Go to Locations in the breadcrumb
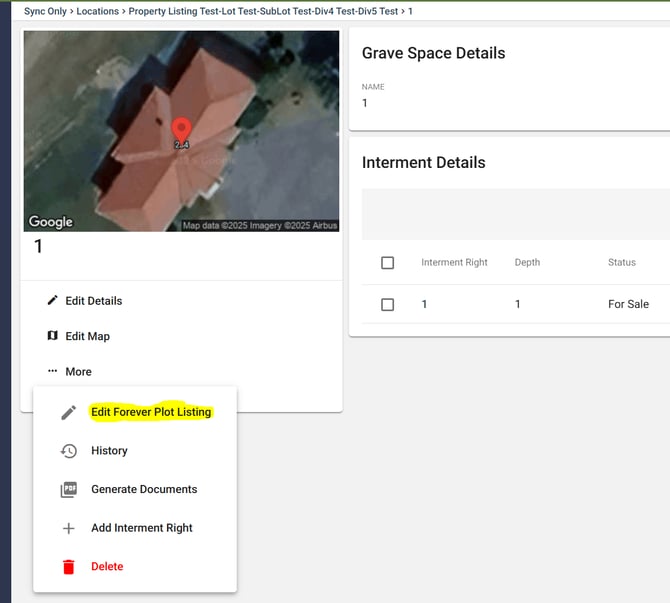 point(98,11)
